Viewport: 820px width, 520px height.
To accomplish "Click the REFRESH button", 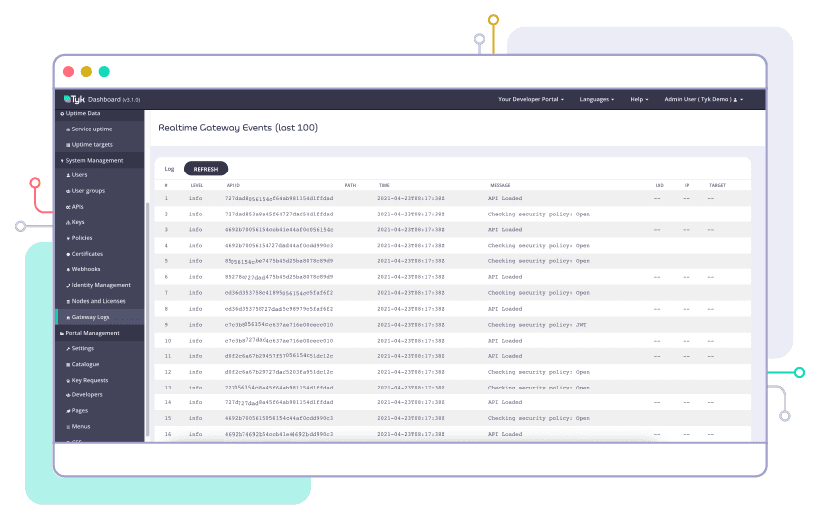I will tap(206, 169).
